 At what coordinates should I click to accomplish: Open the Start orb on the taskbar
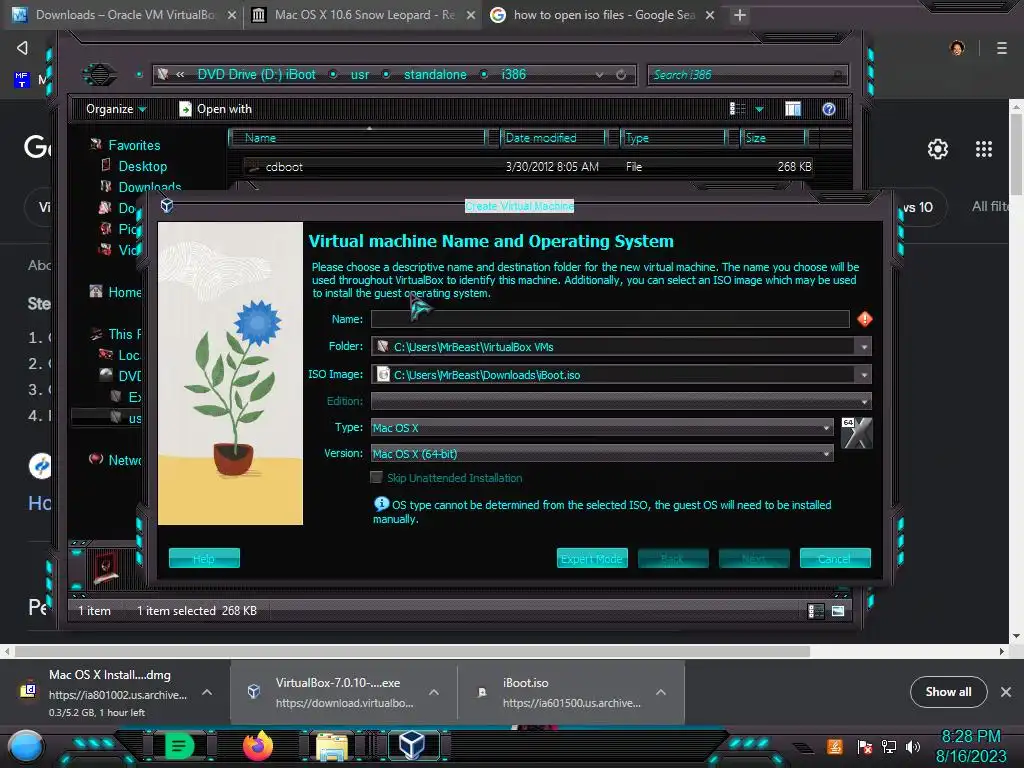coord(26,747)
